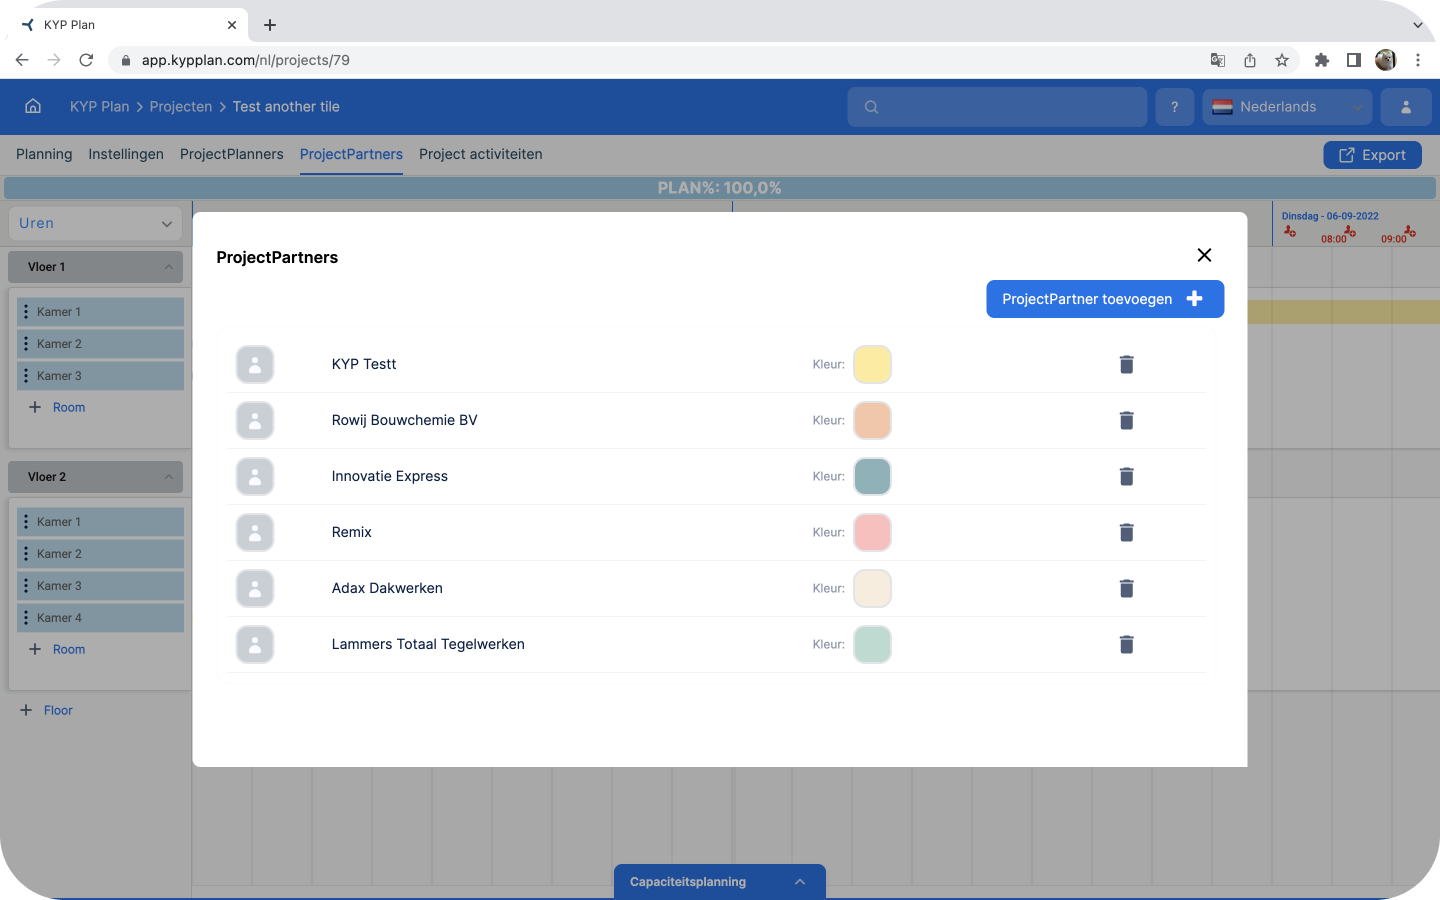The width and height of the screenshot is (1440, 900).
Task: Change Innovatie Express blue-grey color swatch
Action: [x=872, y=476]
